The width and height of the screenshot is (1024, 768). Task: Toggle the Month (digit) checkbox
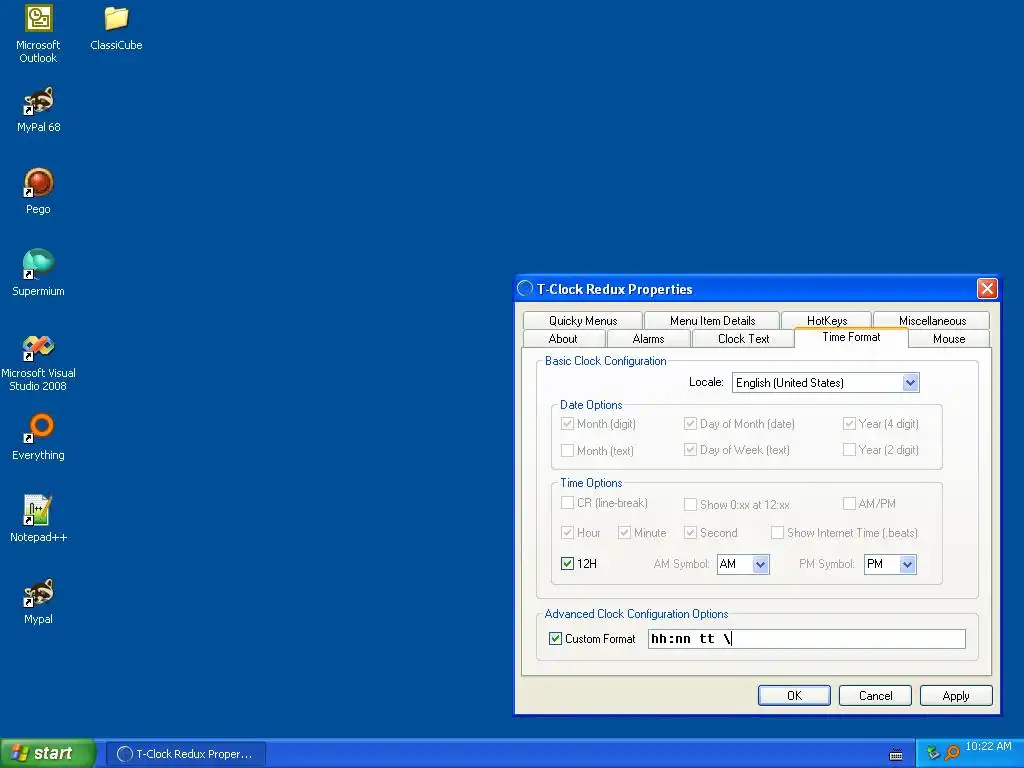coord(567,424)
